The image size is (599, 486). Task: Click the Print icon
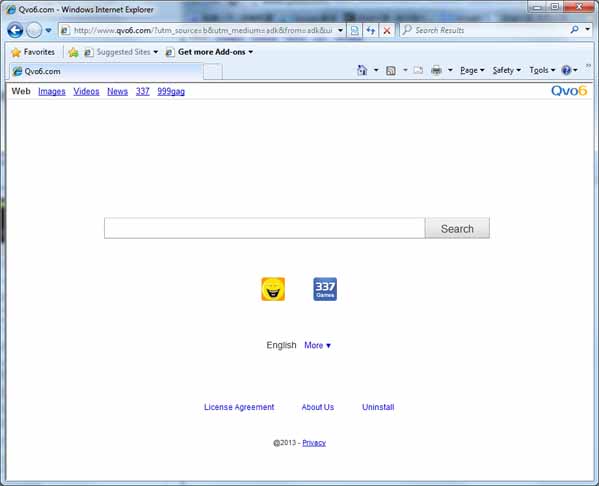point(436,70)
